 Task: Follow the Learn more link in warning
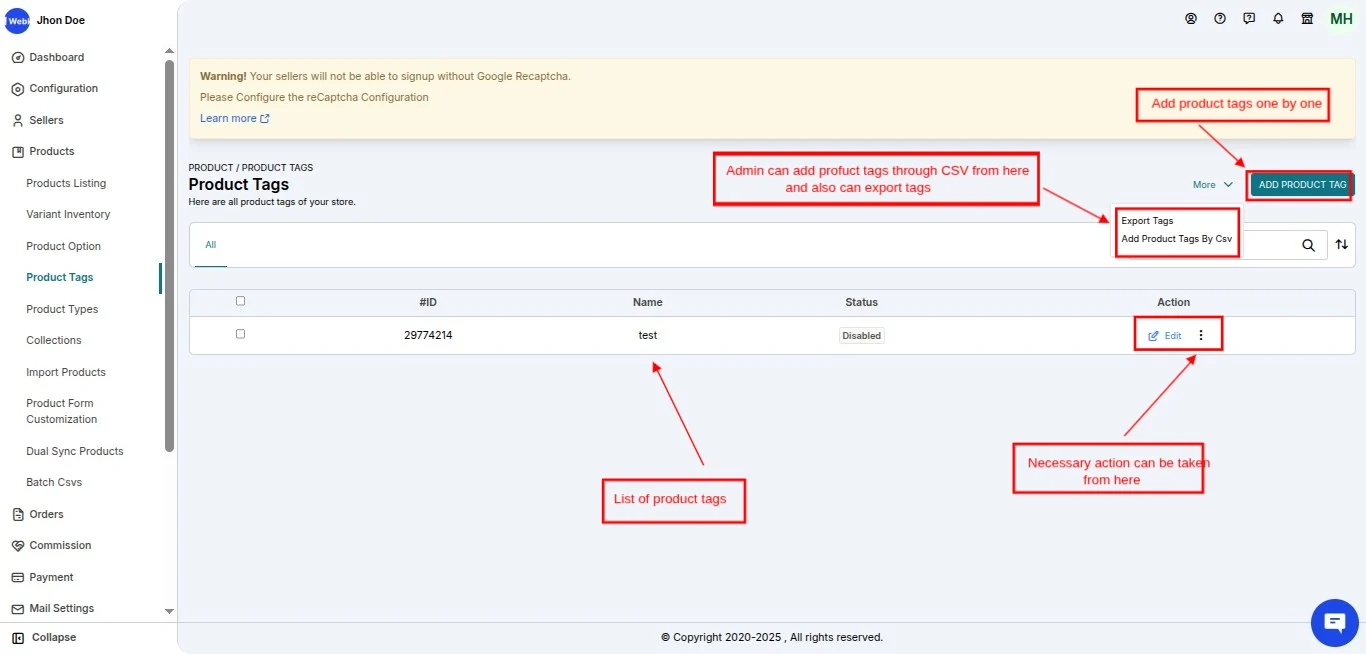coord(235,118)
